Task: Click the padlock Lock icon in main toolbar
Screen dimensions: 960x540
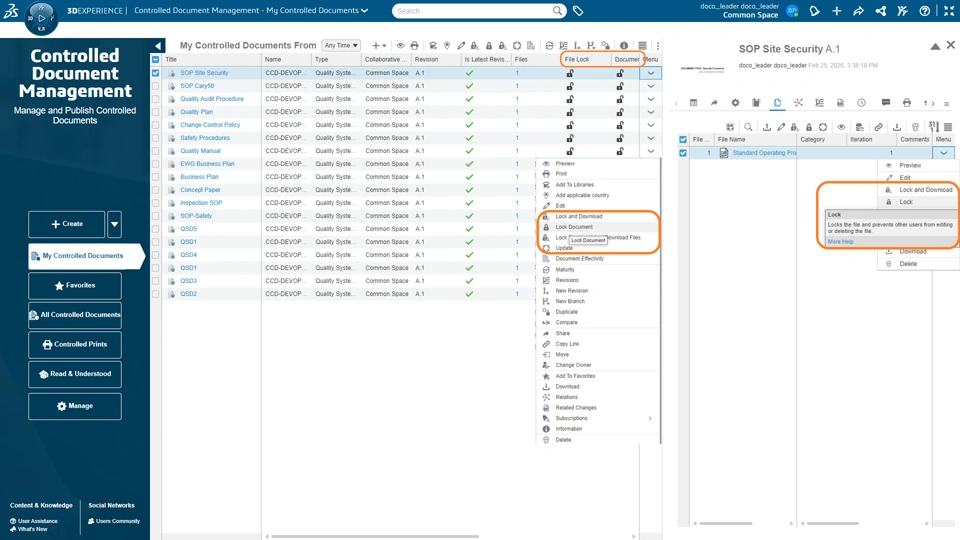Action: tap(489, 45)
